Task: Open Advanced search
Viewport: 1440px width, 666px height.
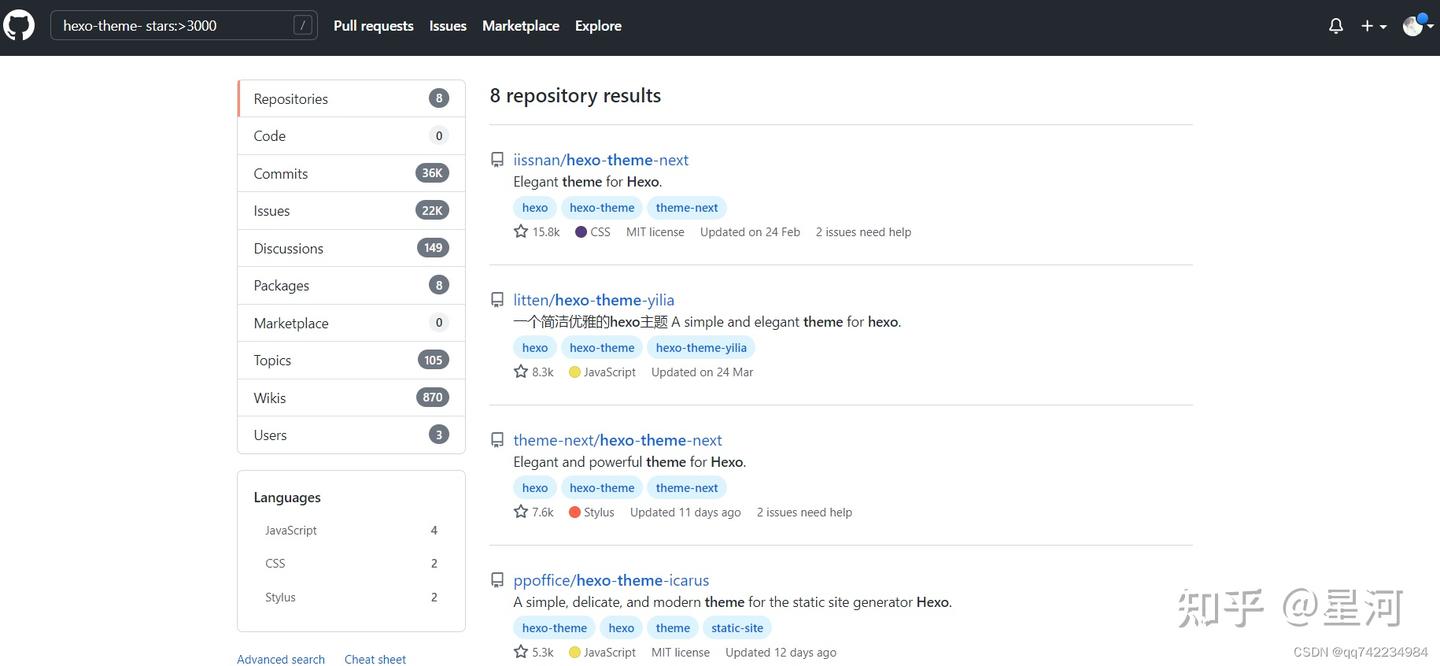Action: tap(280, 658)
